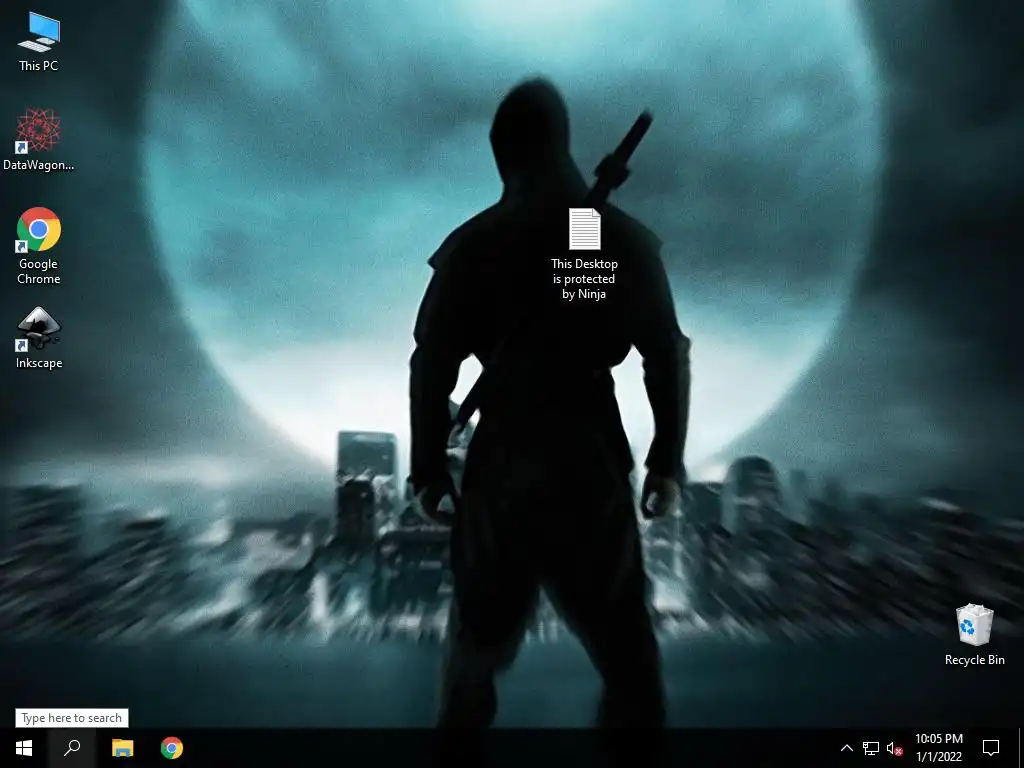Select the Inkscape desktop shortcut
The image size is (1024, 768).
(39, 338)
